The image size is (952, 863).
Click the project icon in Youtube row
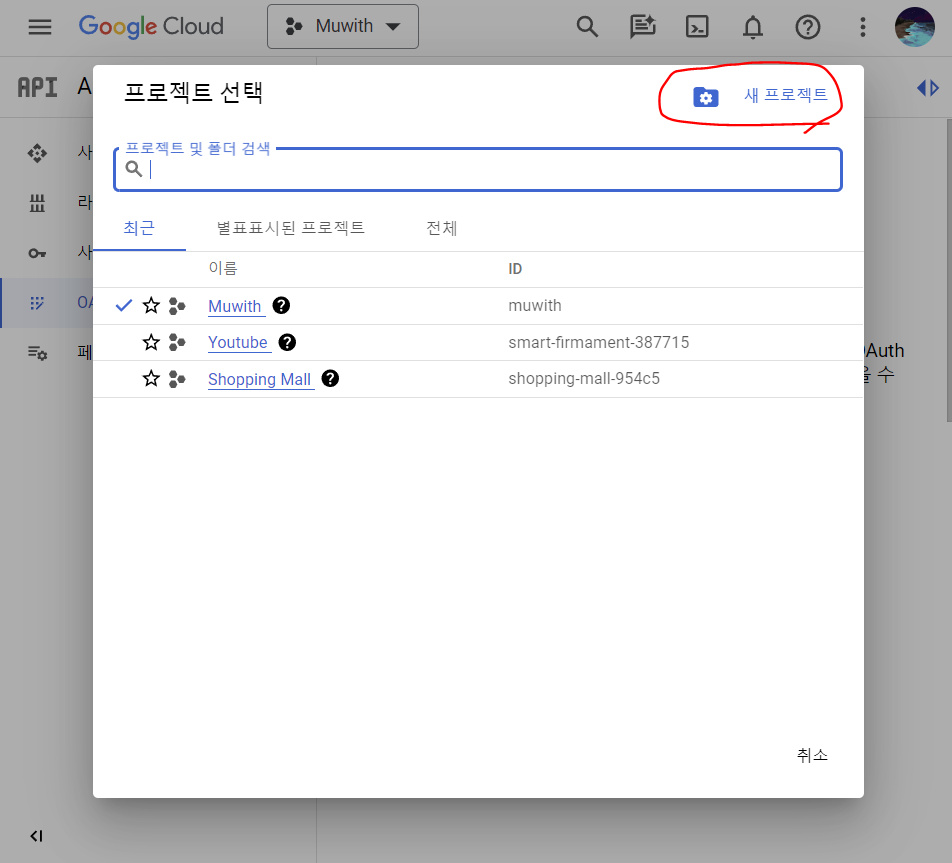(x=177, y=343)
